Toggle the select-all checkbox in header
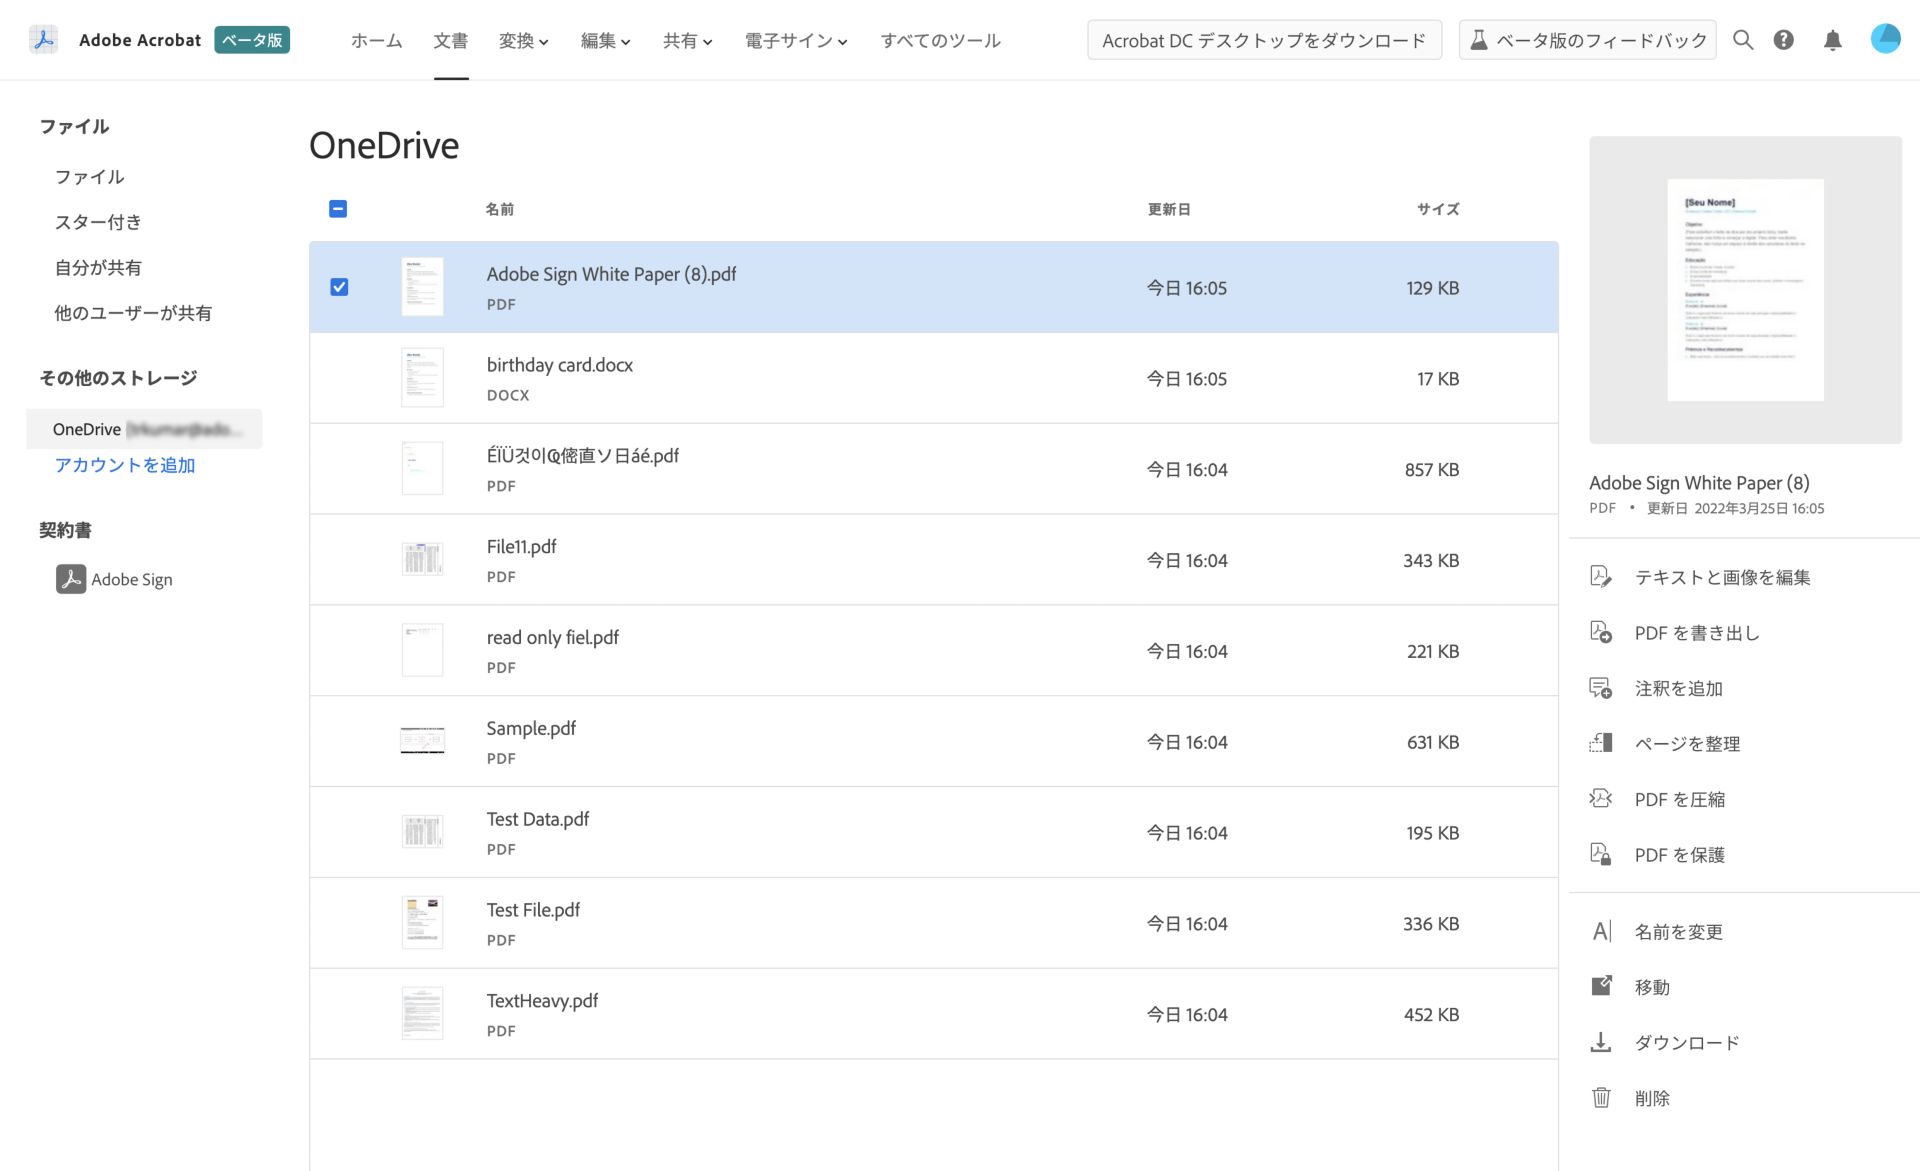Viewport: 1920px width, 1171px height. point(338,209)
